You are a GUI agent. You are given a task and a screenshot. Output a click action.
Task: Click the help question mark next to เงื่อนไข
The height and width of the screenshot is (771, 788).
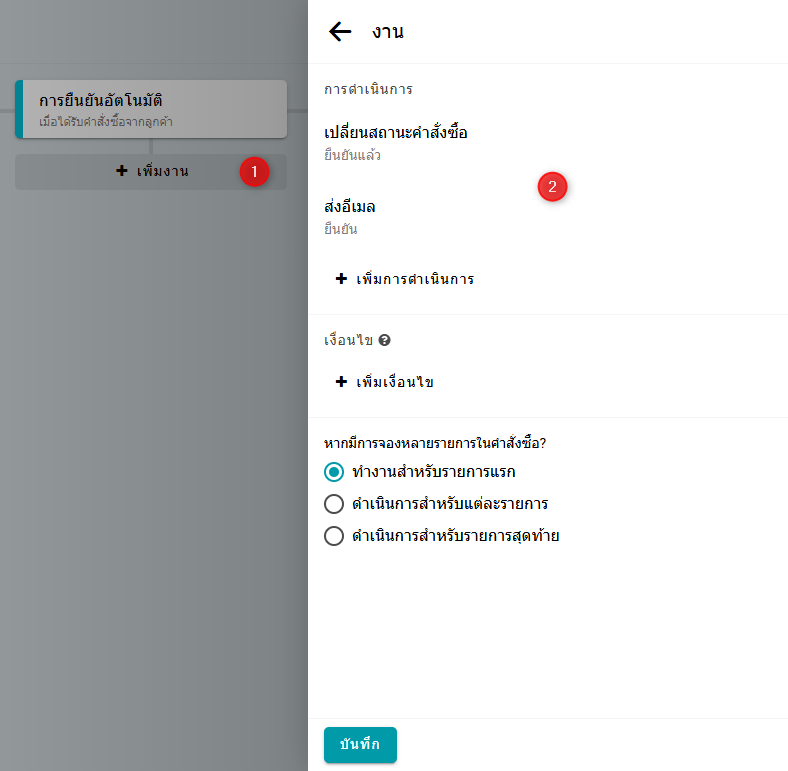click(x=385, y=341)
